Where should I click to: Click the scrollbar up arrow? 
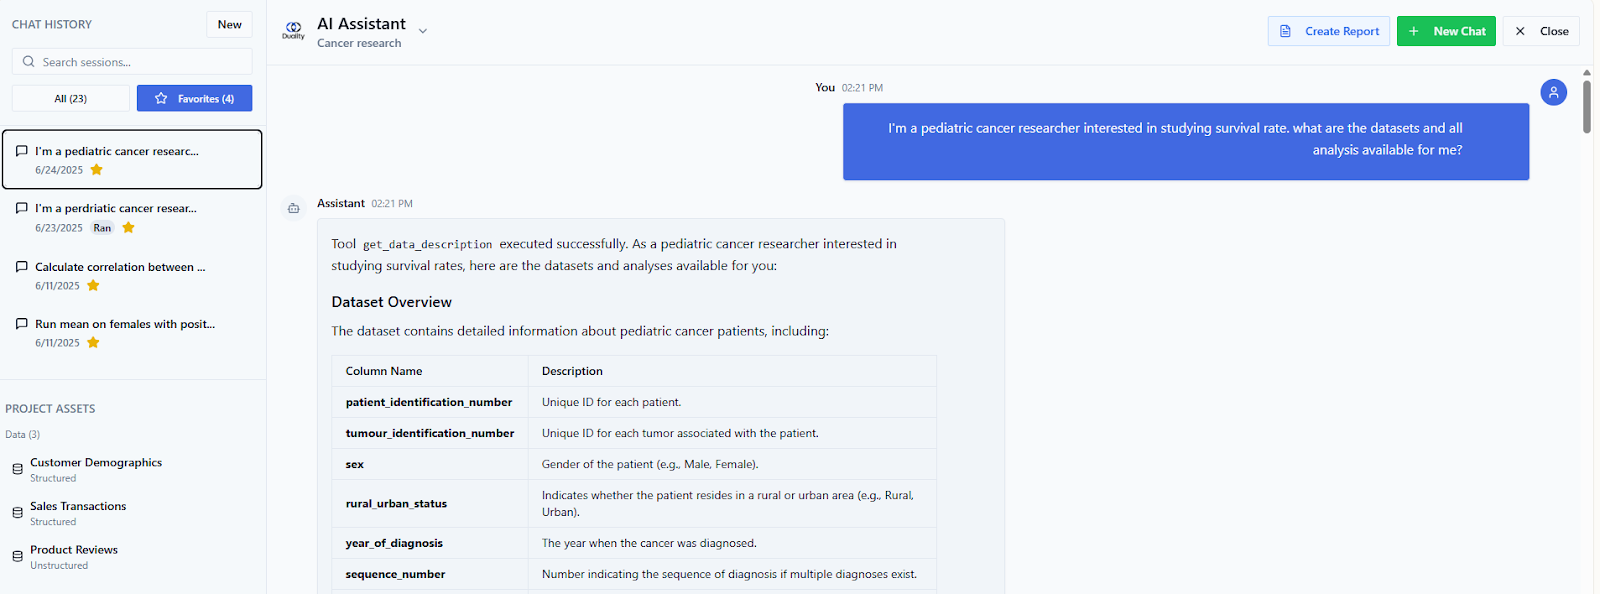click(x=1587, y=73)
